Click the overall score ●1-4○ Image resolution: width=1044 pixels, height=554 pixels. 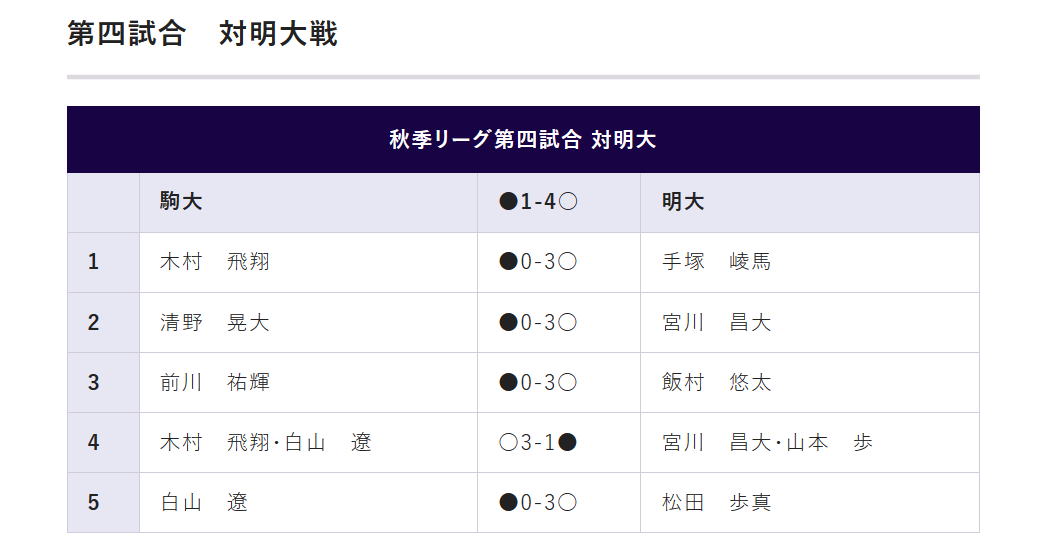coord(538,202)
